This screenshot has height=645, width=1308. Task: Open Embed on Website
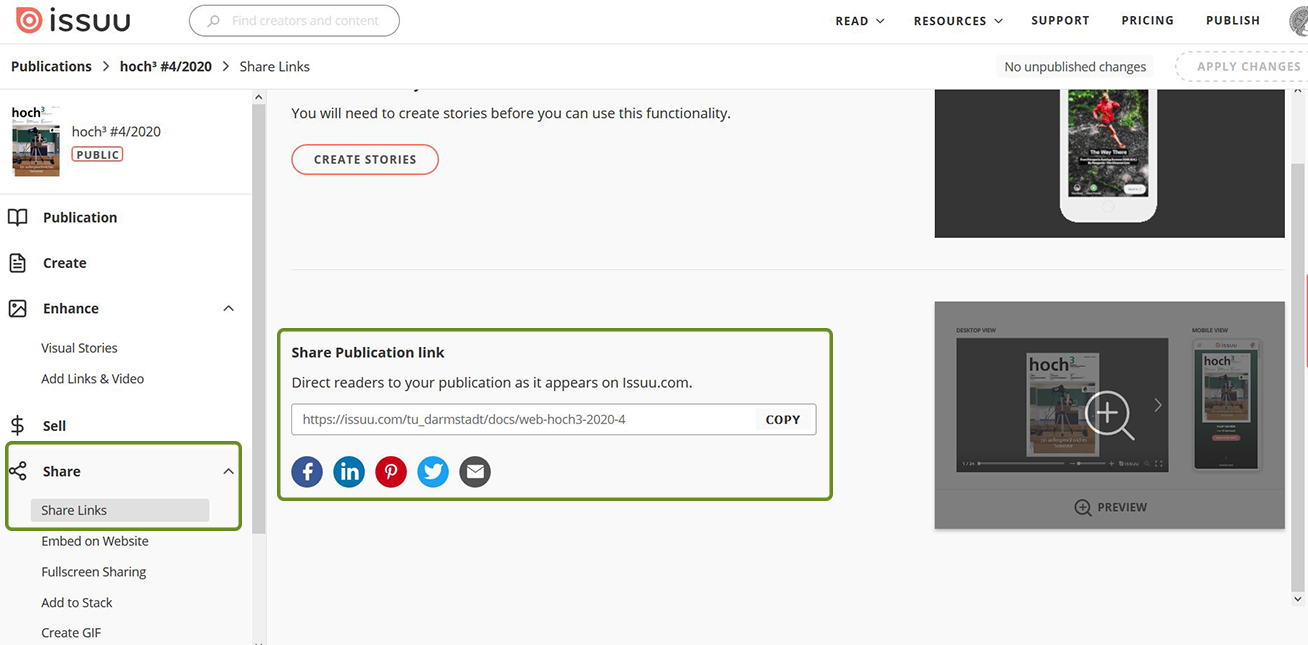coord(94,541)
